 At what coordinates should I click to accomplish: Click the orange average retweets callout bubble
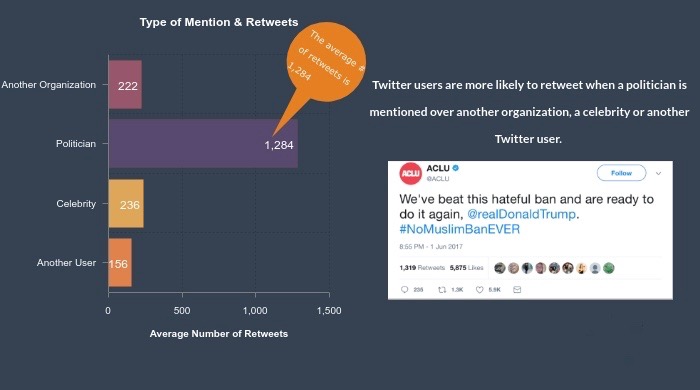pos(326,62)
